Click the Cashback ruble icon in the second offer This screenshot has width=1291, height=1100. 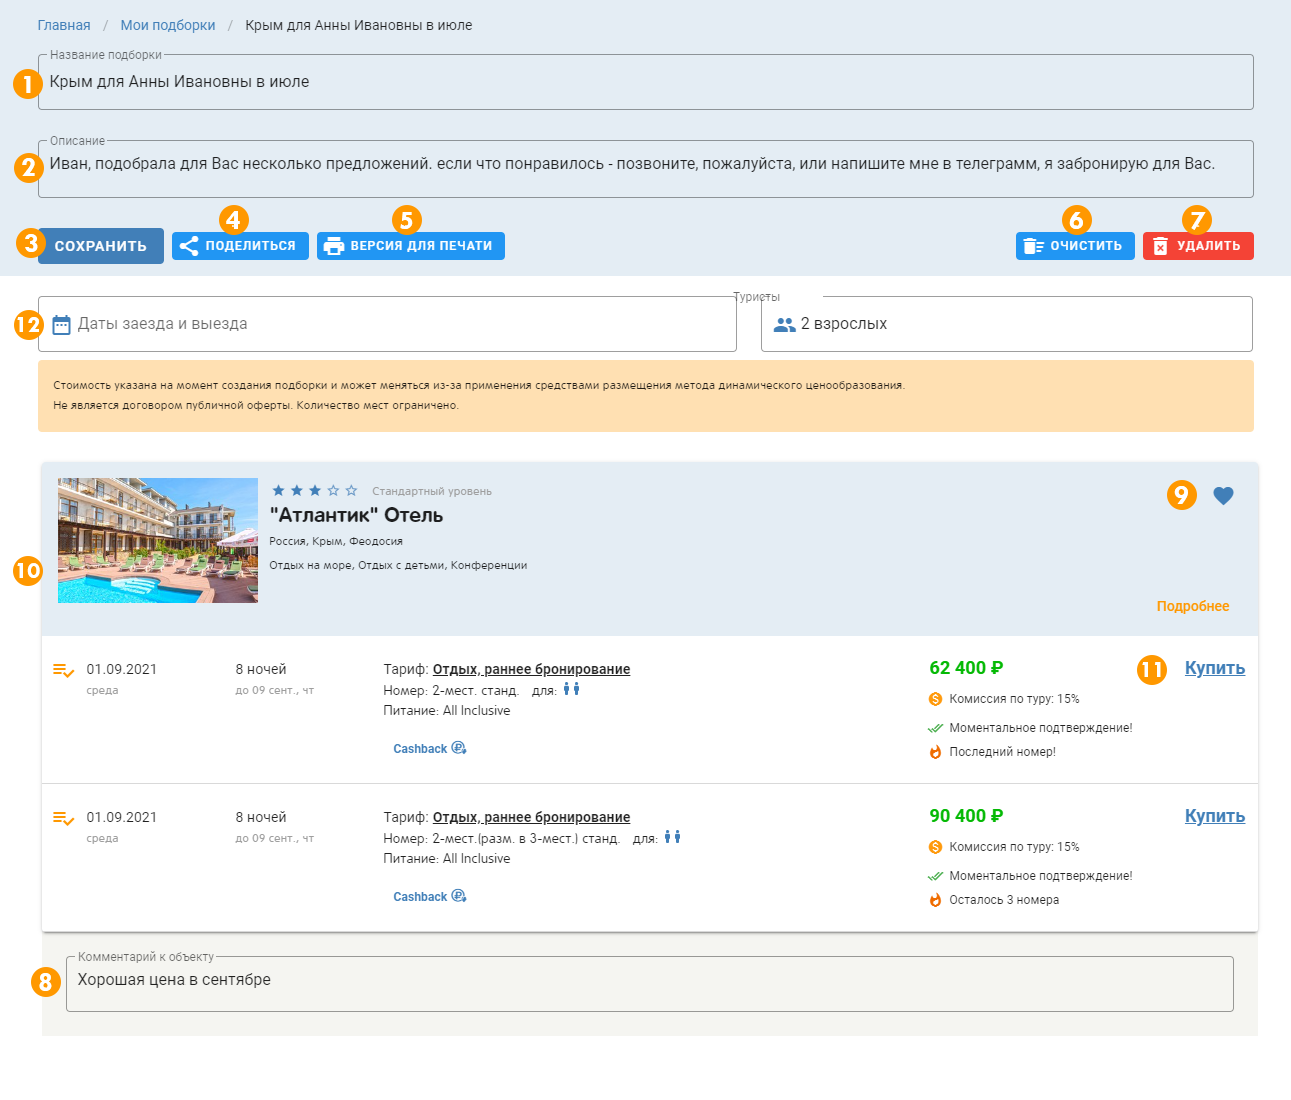[459, 896]
